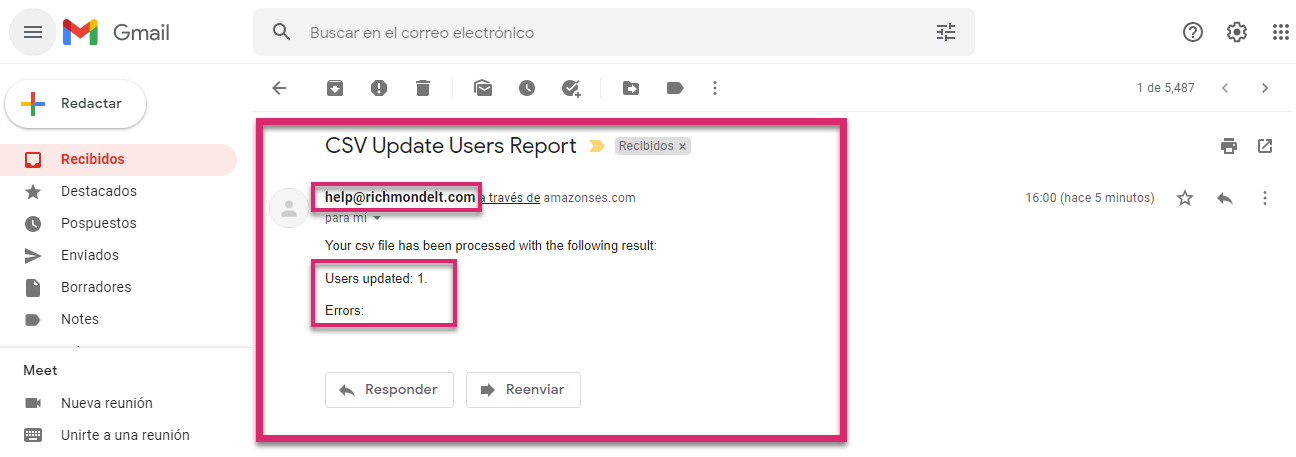Snooze email with the clock icon

point(527,88)
